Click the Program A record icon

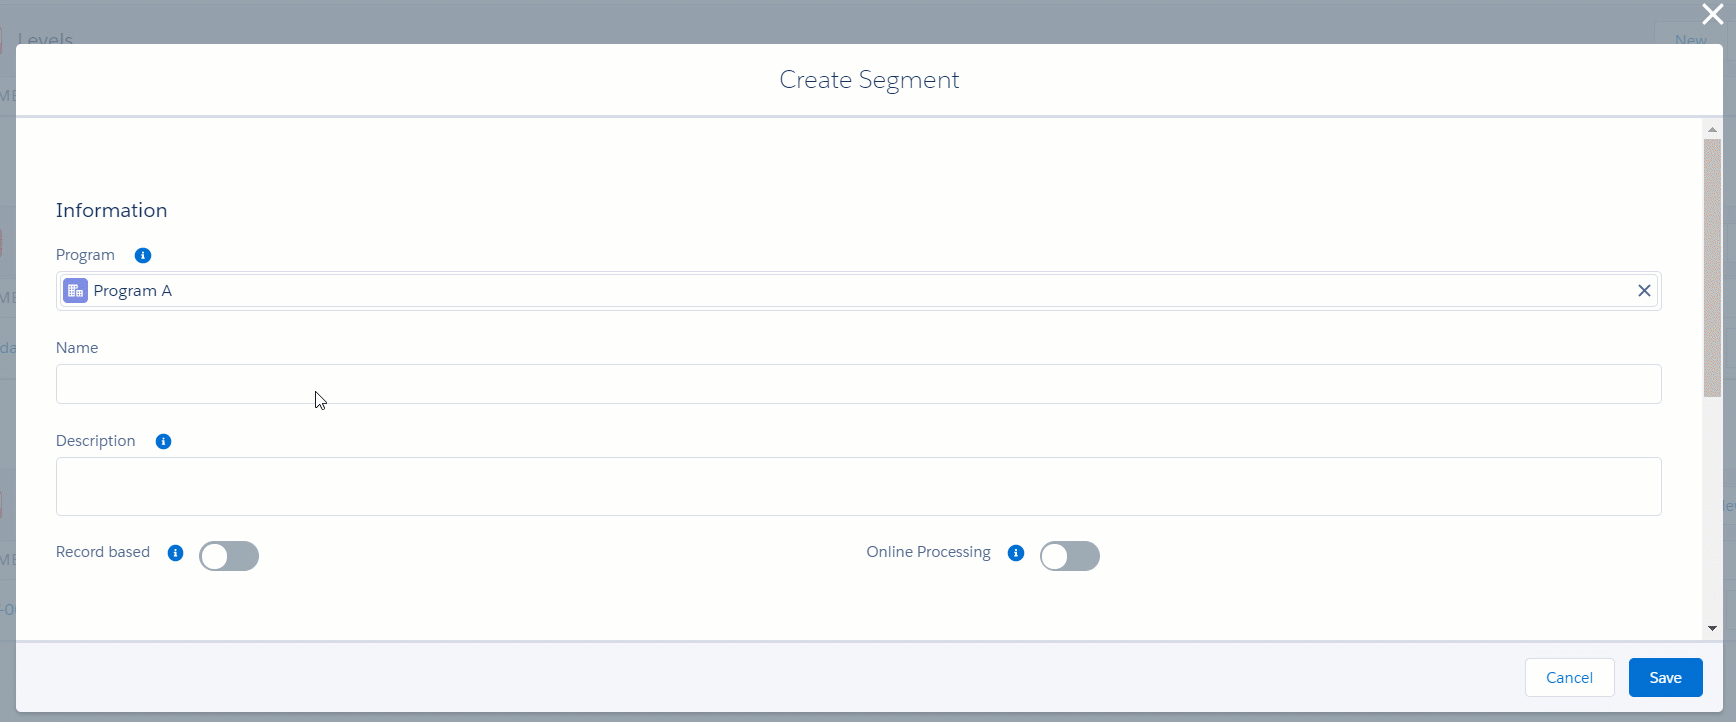tap(75, 290)
